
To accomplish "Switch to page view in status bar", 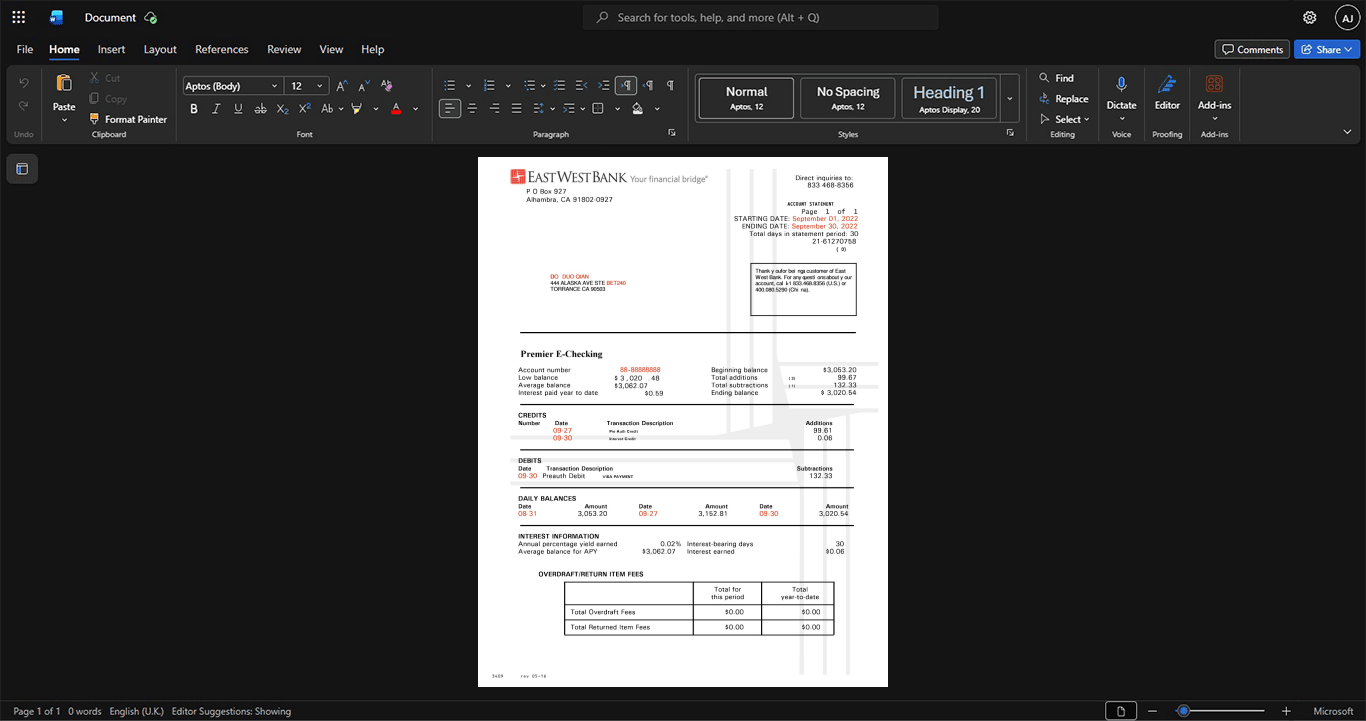I will tap(1121, 711).
